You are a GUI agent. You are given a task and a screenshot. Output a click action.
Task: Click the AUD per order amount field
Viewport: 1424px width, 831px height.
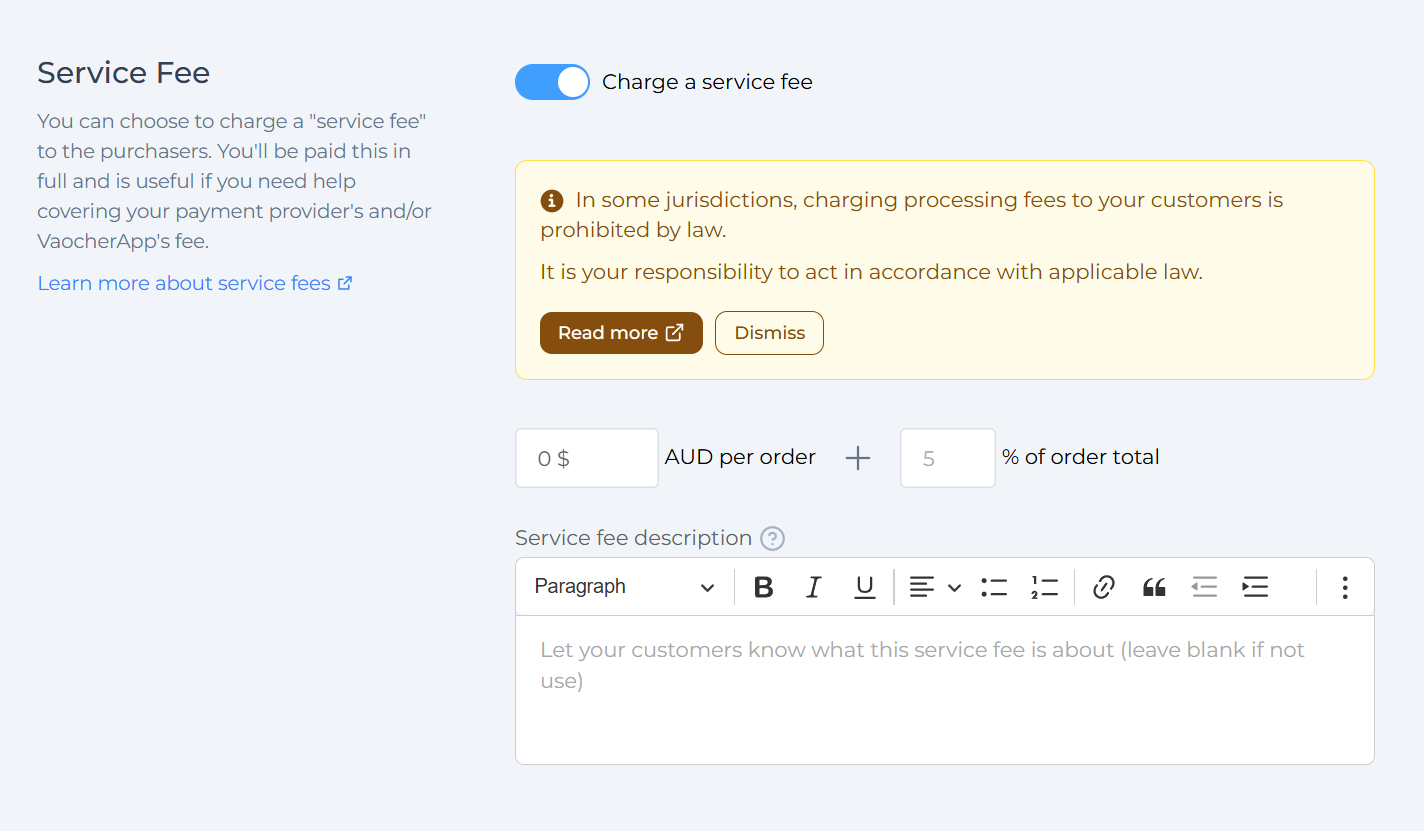[587, 458]
